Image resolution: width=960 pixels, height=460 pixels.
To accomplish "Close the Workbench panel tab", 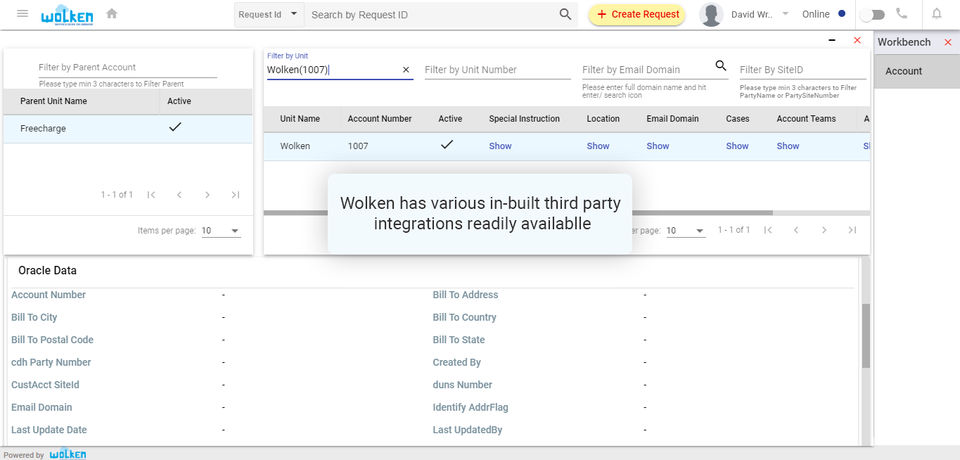I will (x=948, y=42).
